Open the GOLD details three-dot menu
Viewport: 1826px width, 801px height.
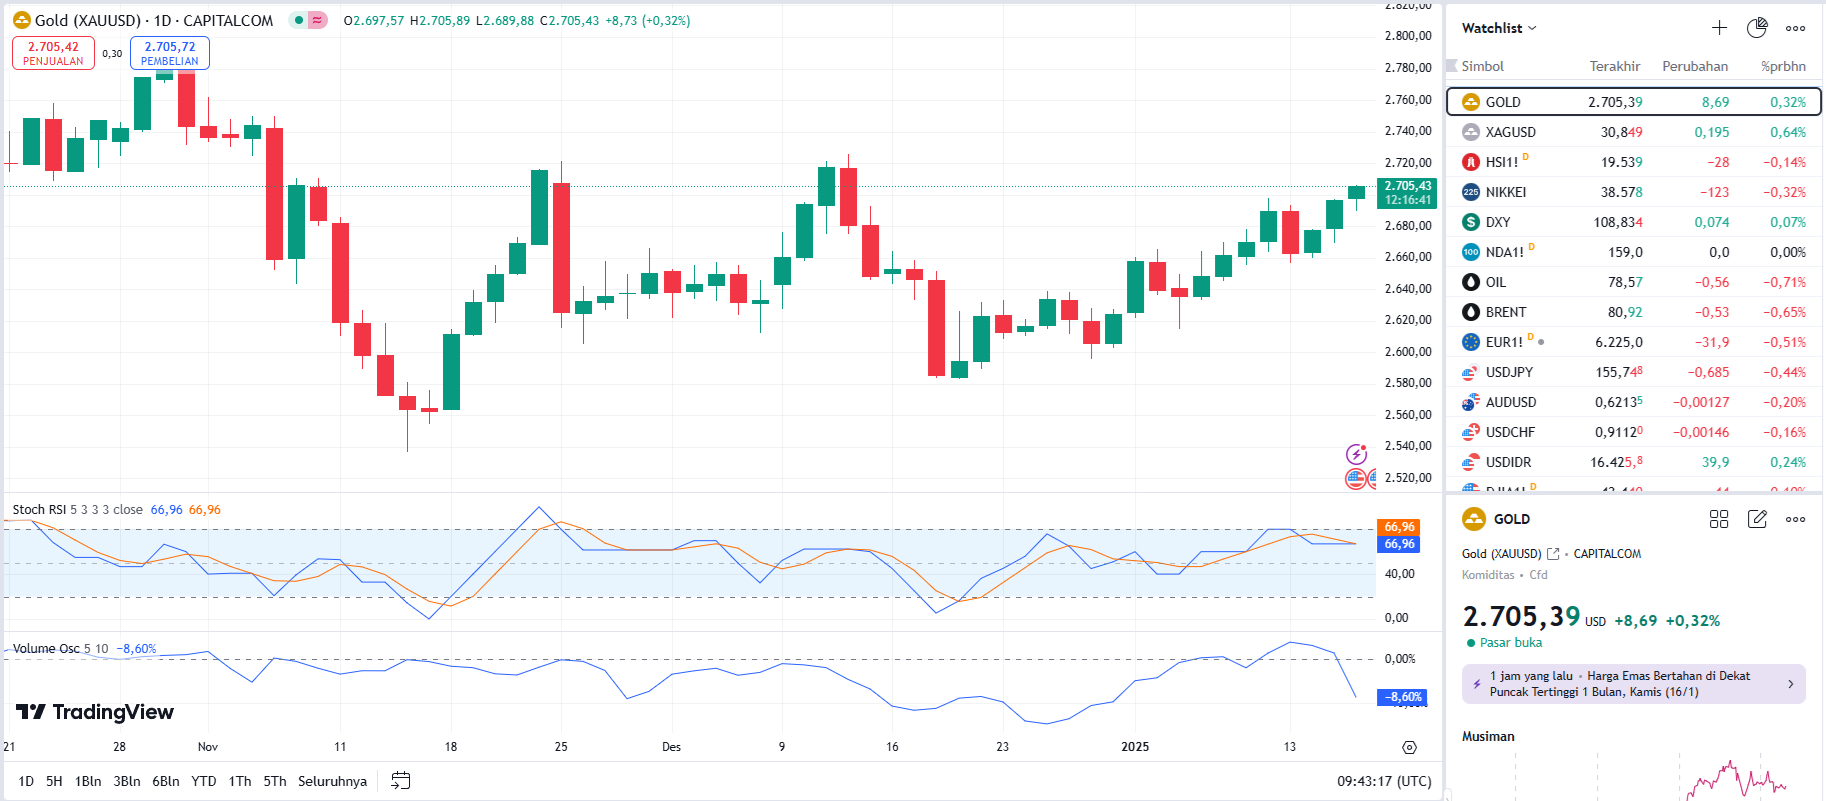tap(1796, 519)
